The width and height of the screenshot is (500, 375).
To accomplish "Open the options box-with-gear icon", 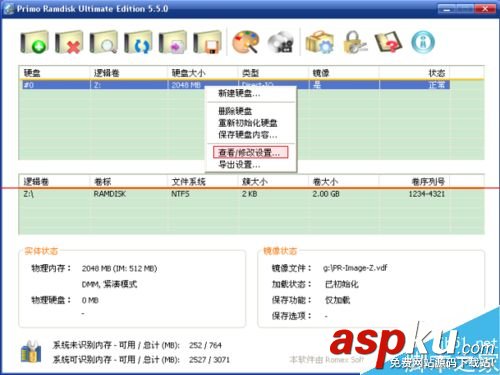I will tap(319, 42).
